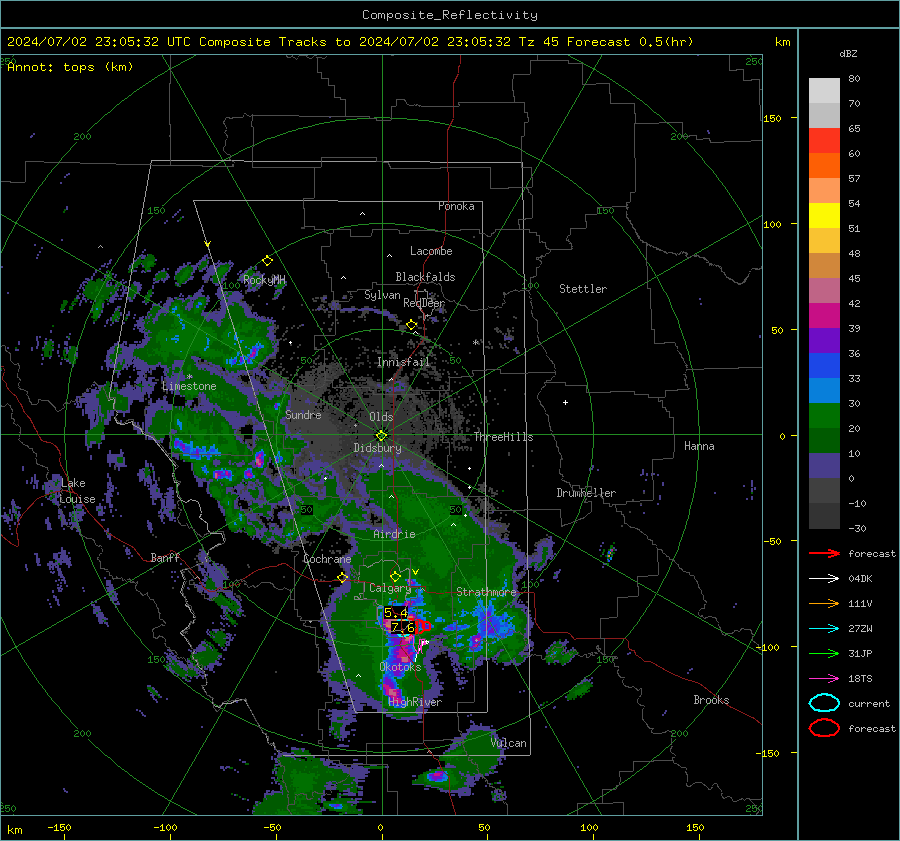Click the Cochrane city label
Screen dimensions: 900x841
[x=327, y=559]
